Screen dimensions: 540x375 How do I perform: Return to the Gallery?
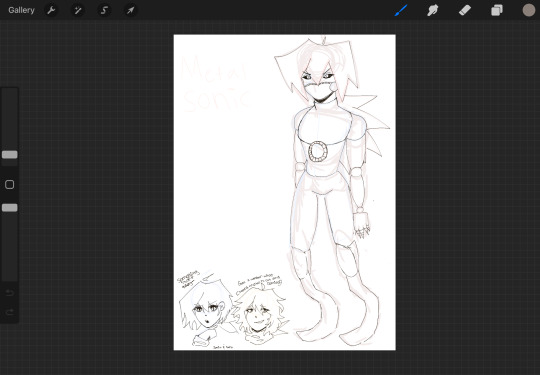21,10
